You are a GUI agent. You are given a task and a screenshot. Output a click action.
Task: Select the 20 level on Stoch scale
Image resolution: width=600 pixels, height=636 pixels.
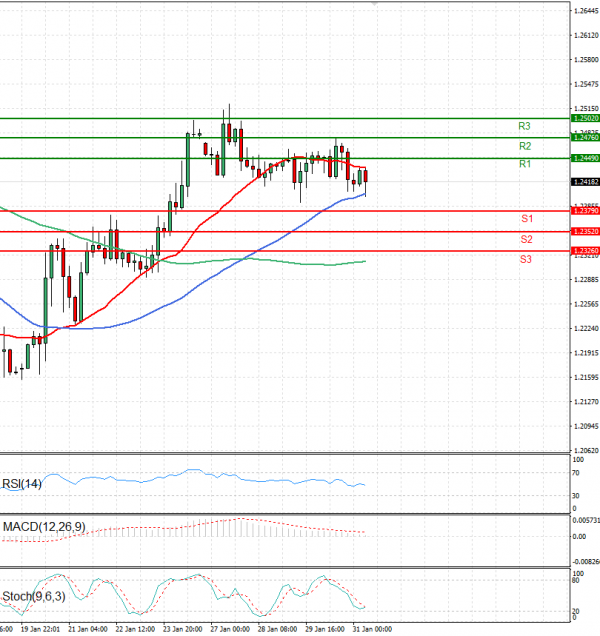576,611
